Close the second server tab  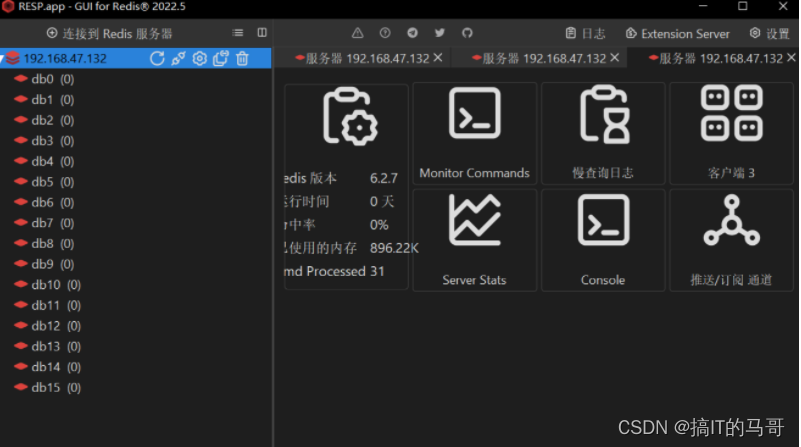[615, 58]
